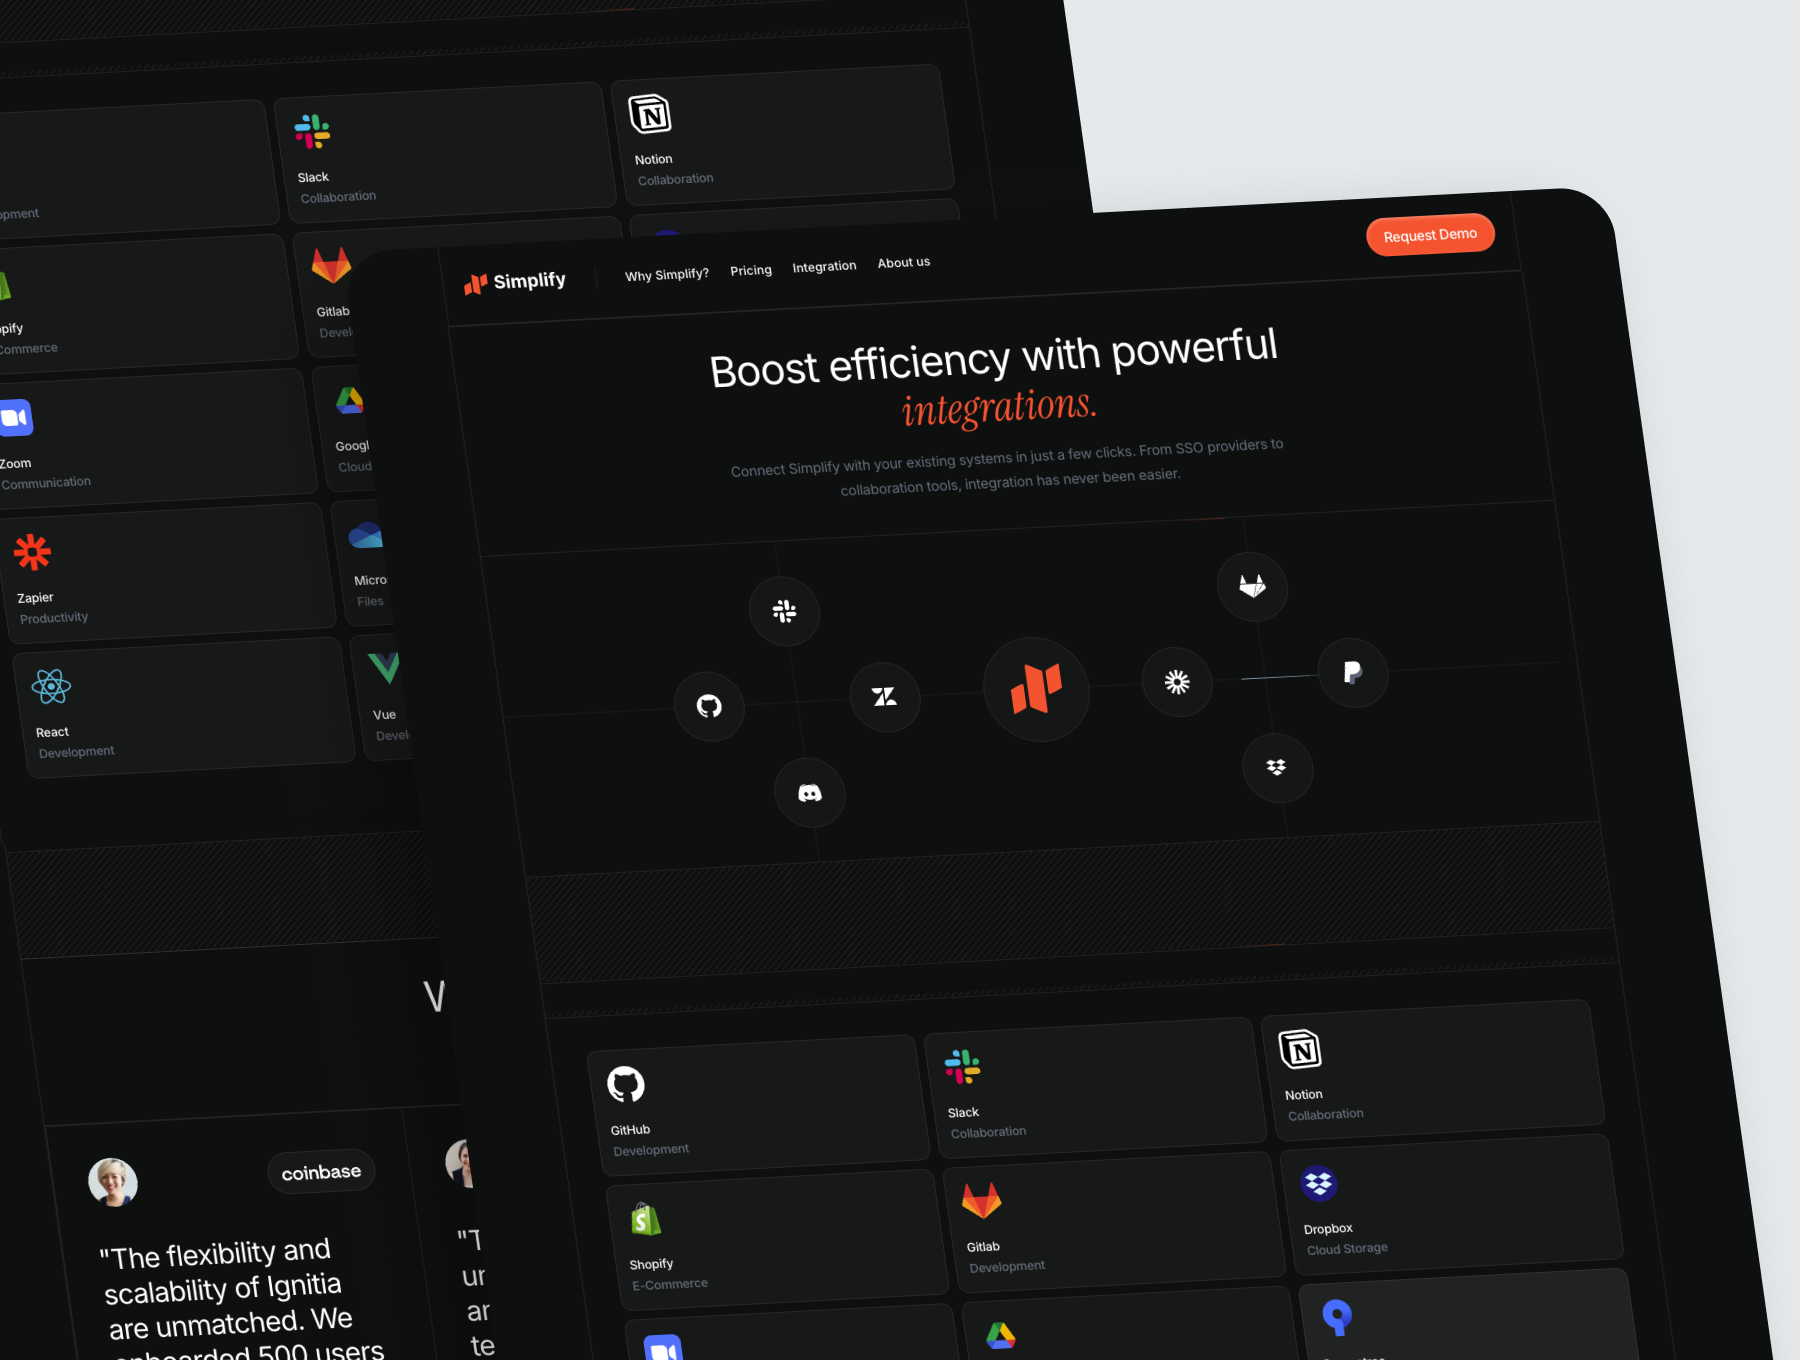Select the Discord circle icon in diagram
Screen dimensions: 1800x1360
click(810, 793)
